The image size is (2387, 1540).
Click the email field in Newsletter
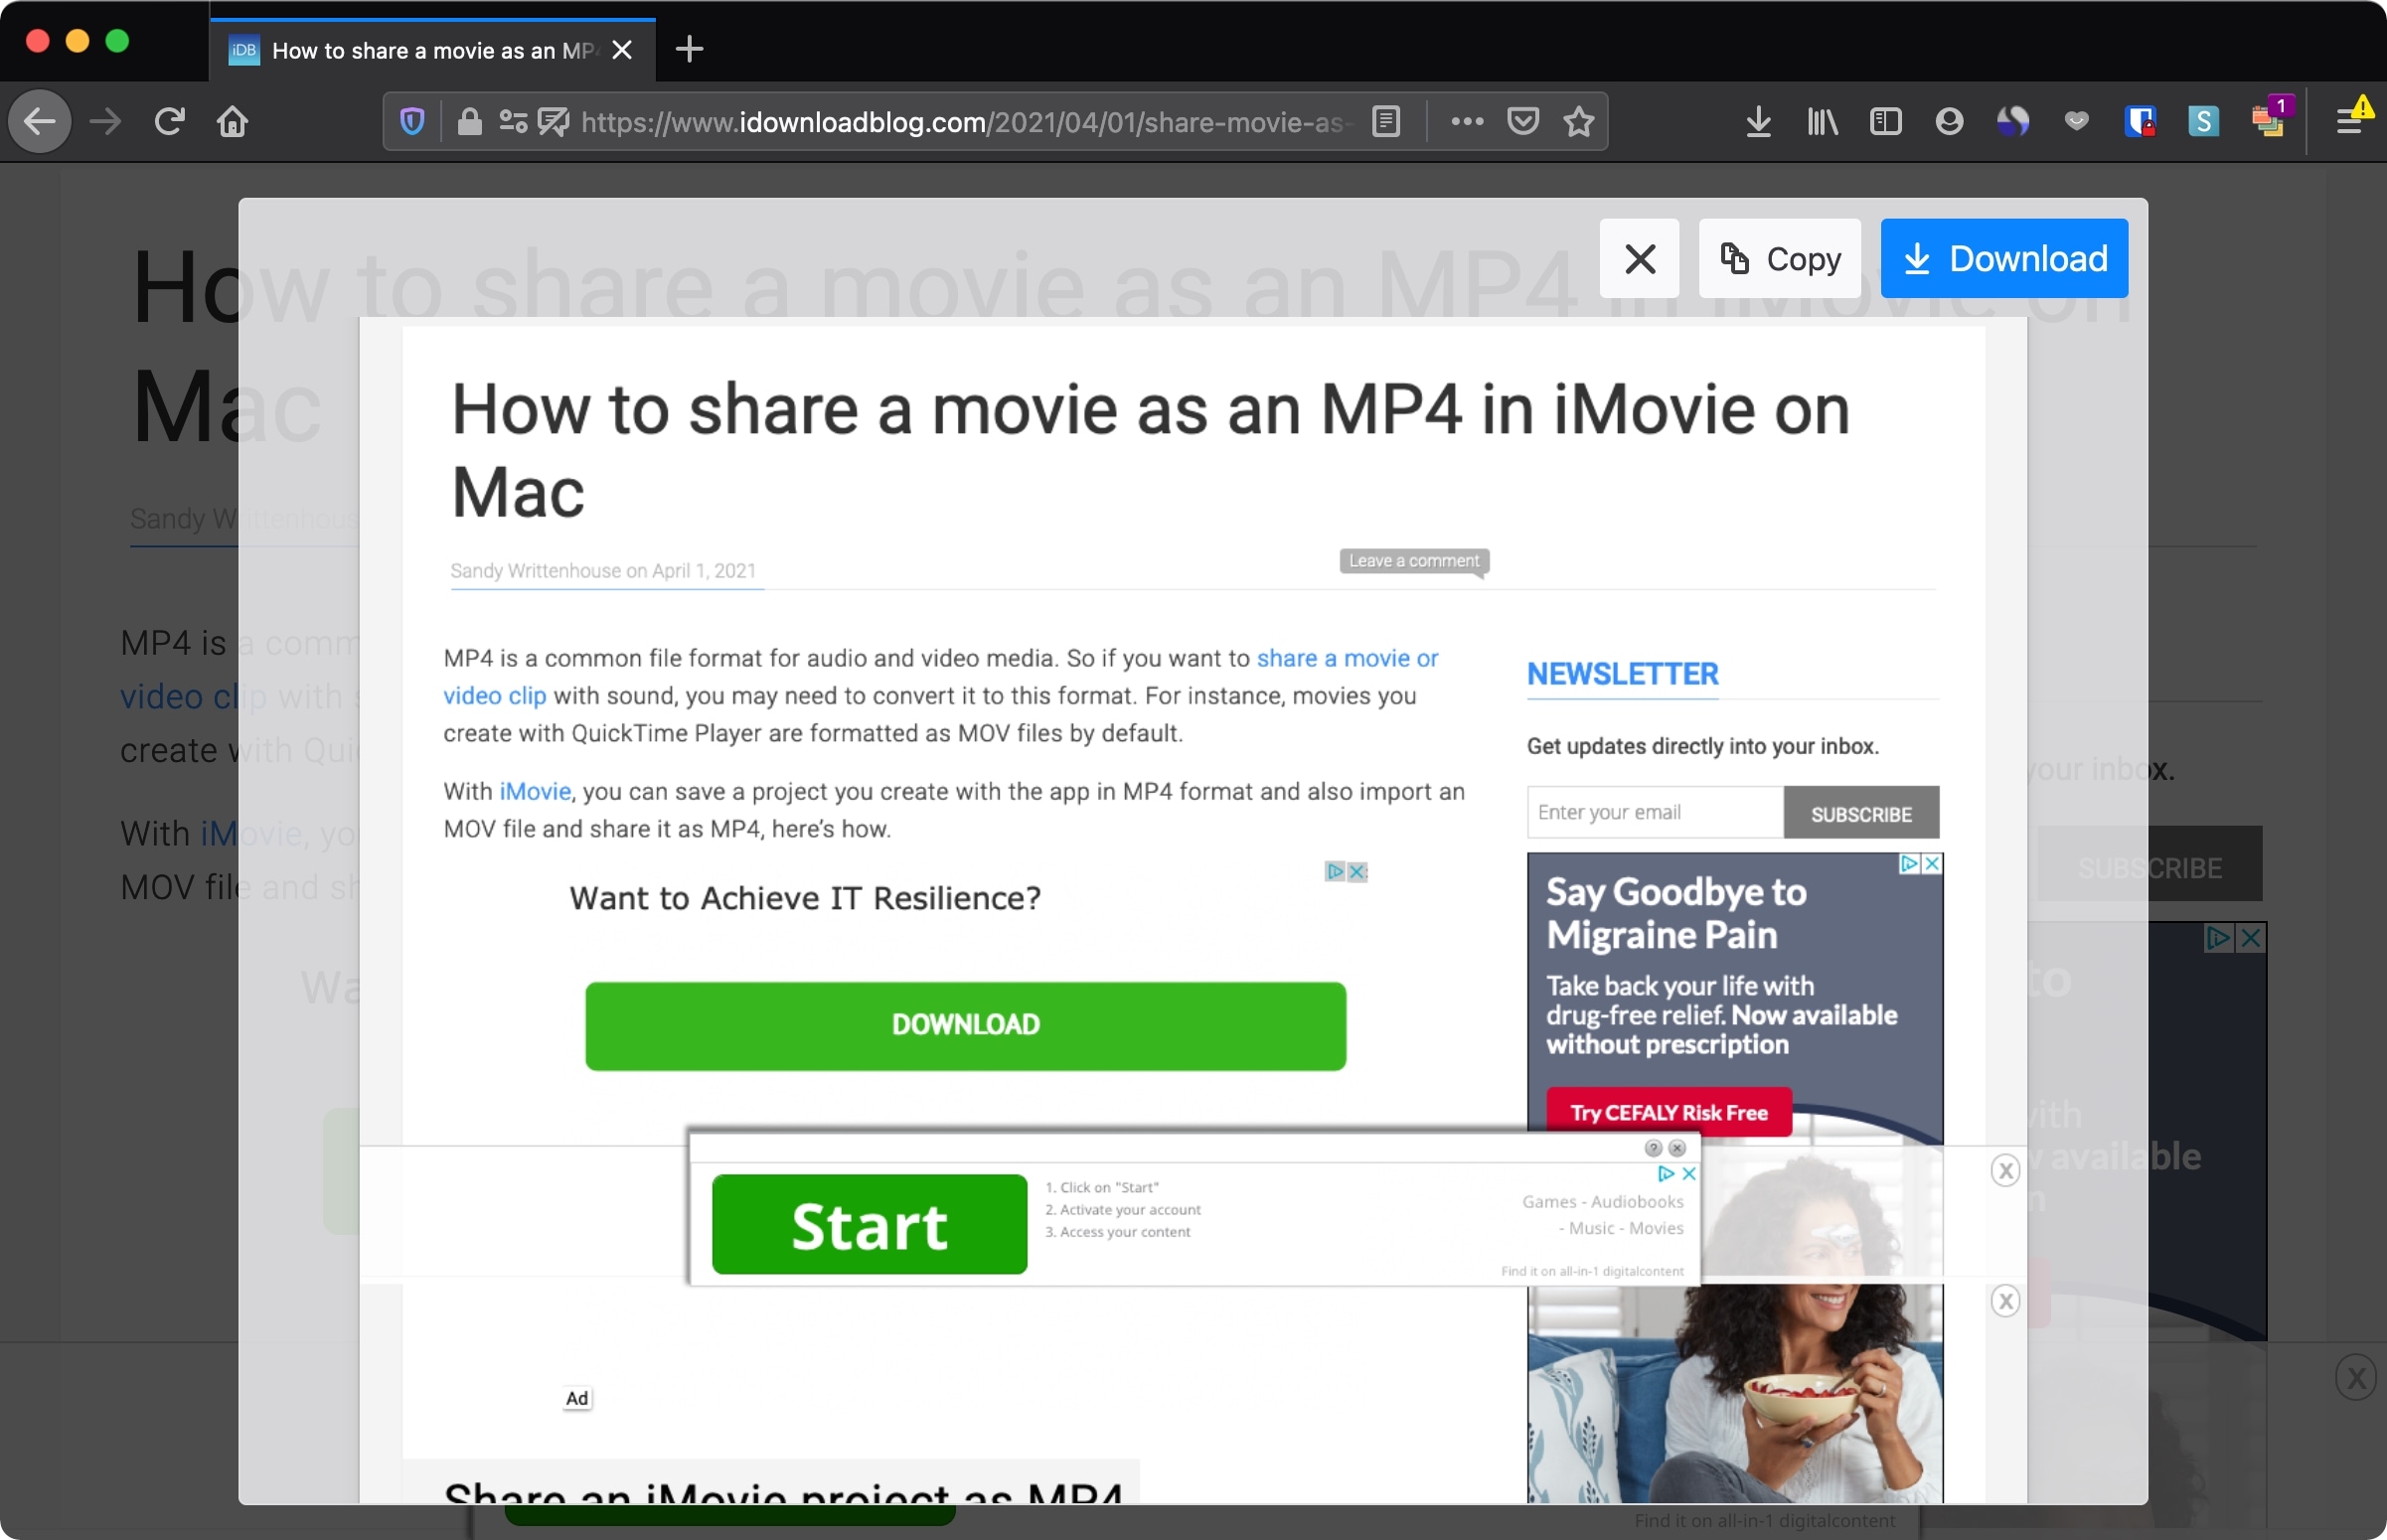1655,812
